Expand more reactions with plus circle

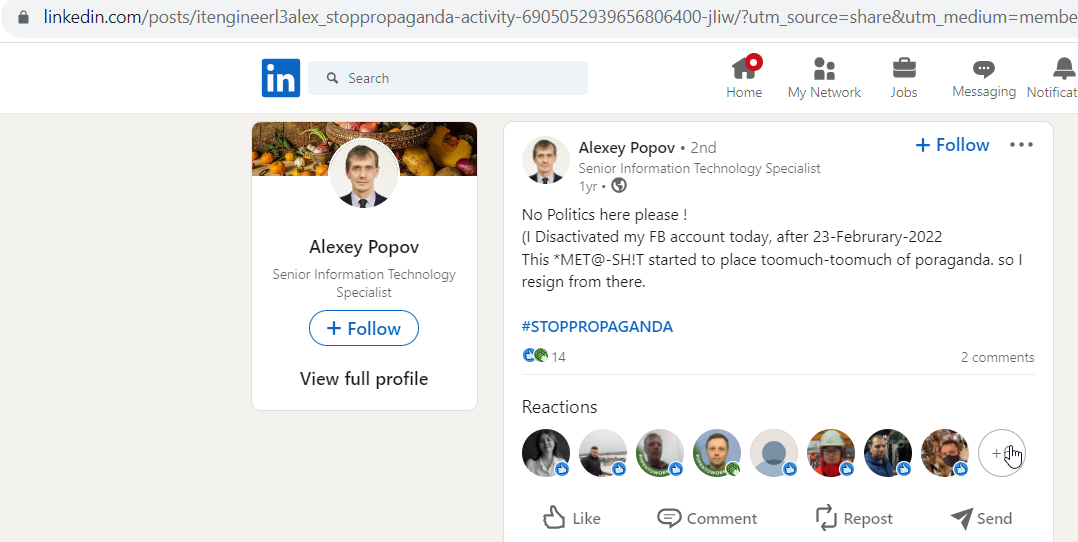(1002, 453)
